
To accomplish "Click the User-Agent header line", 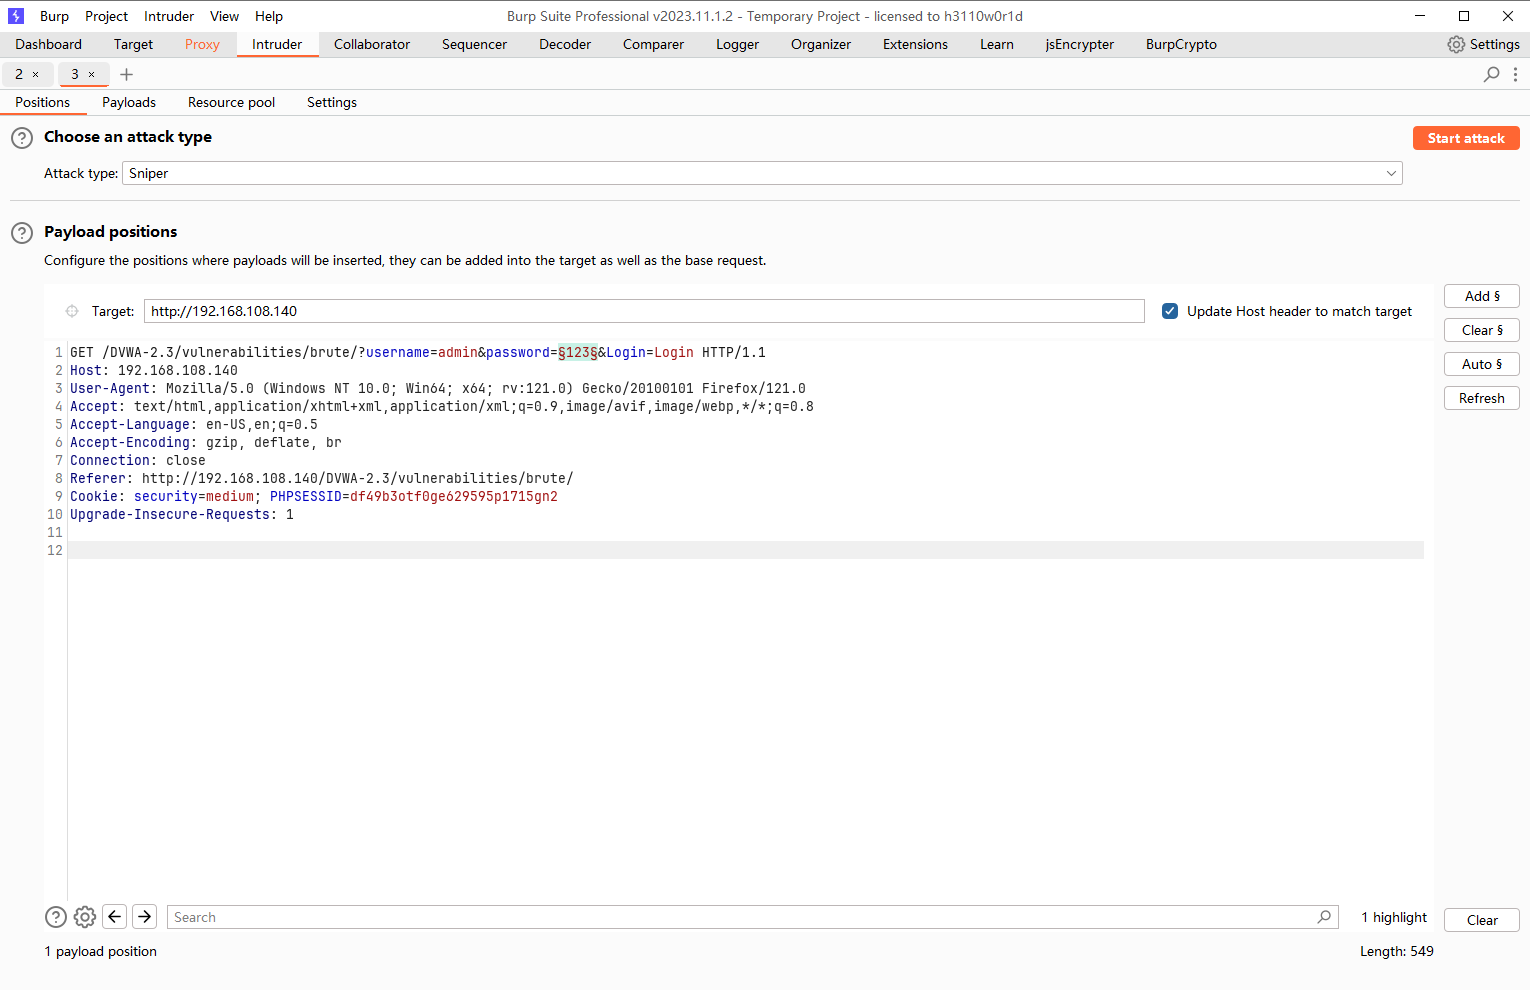I will pyautogui.click(x=438, y=388).
